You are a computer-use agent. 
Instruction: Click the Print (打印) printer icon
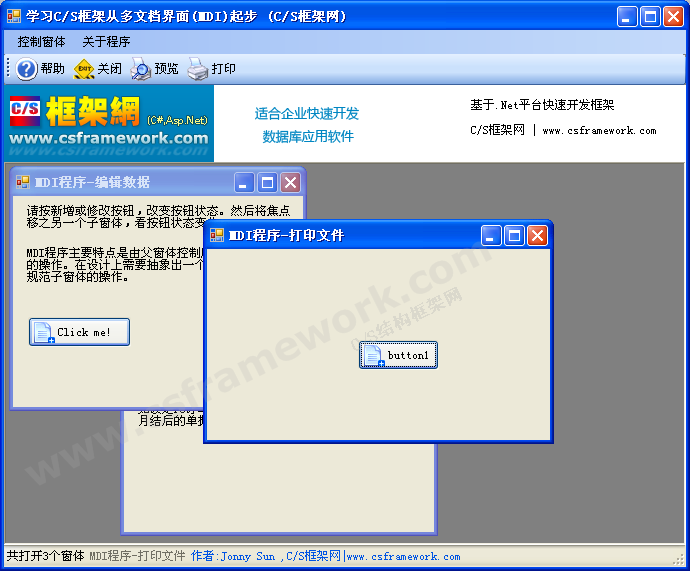197,69
